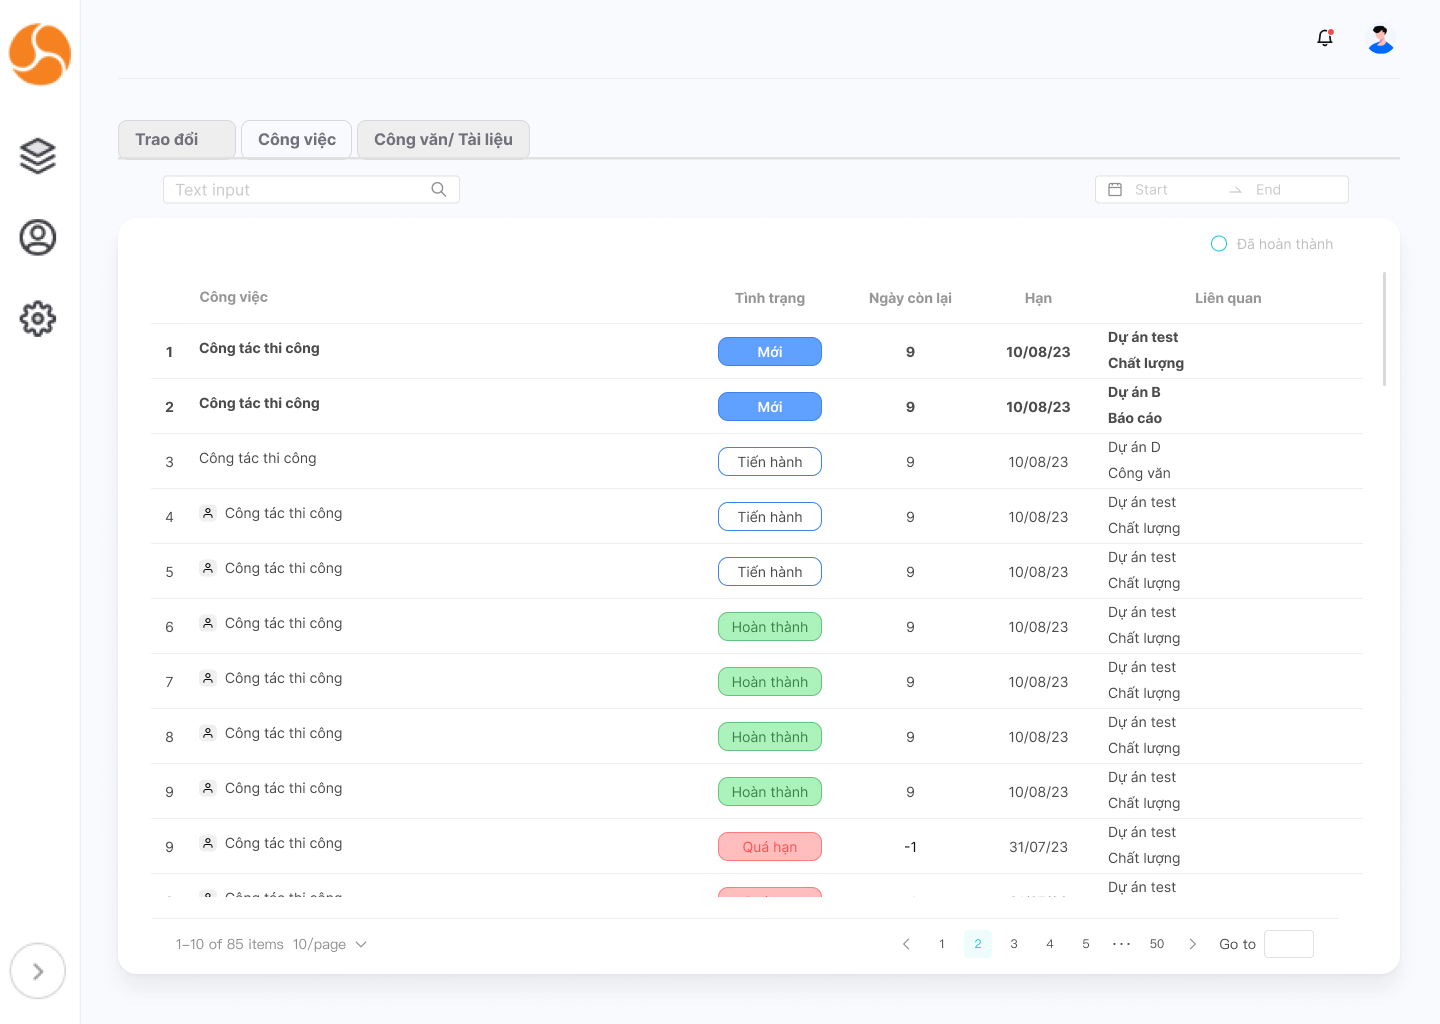Click Dự án B related text
Screen dimensions: 1440x1024
1134,392
